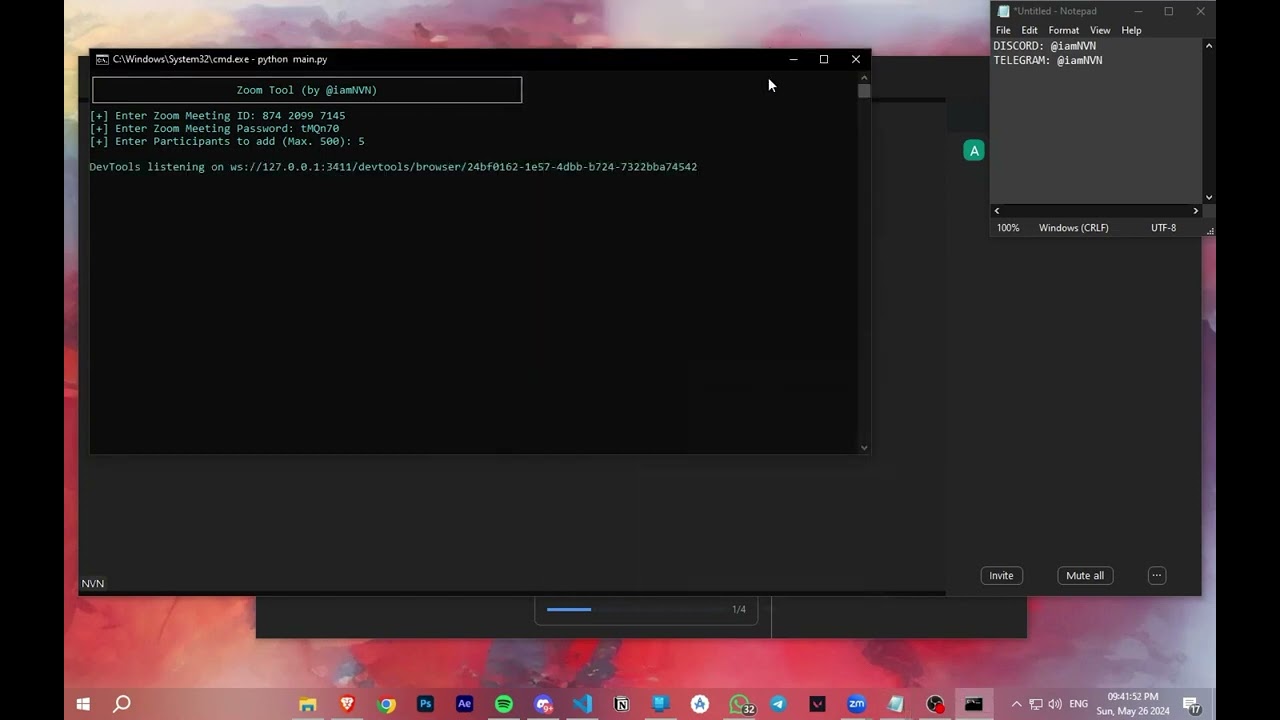Click the Zoom Meeting ID line in cmd

pyautogui.click(x=218, y=116)
